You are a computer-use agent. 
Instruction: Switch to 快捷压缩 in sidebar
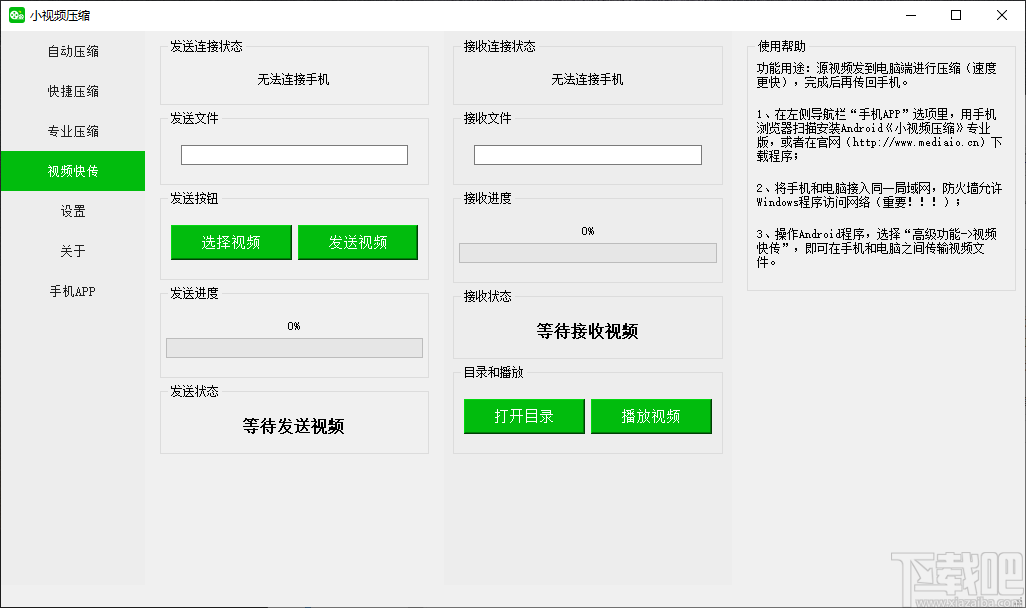(x=73, y=91)
